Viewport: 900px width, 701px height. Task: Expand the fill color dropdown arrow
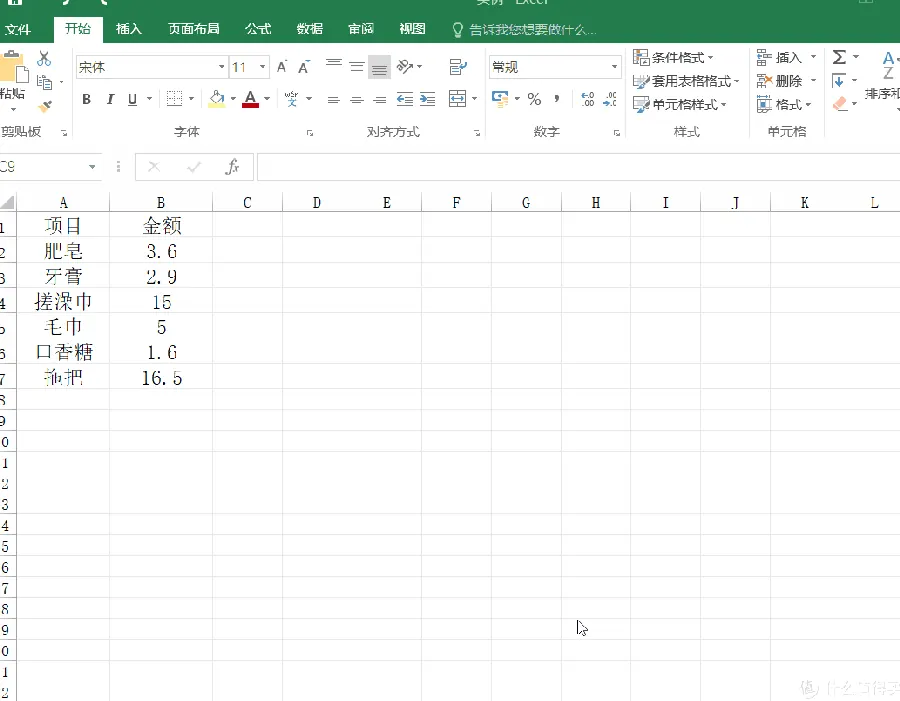pos(233,99)
